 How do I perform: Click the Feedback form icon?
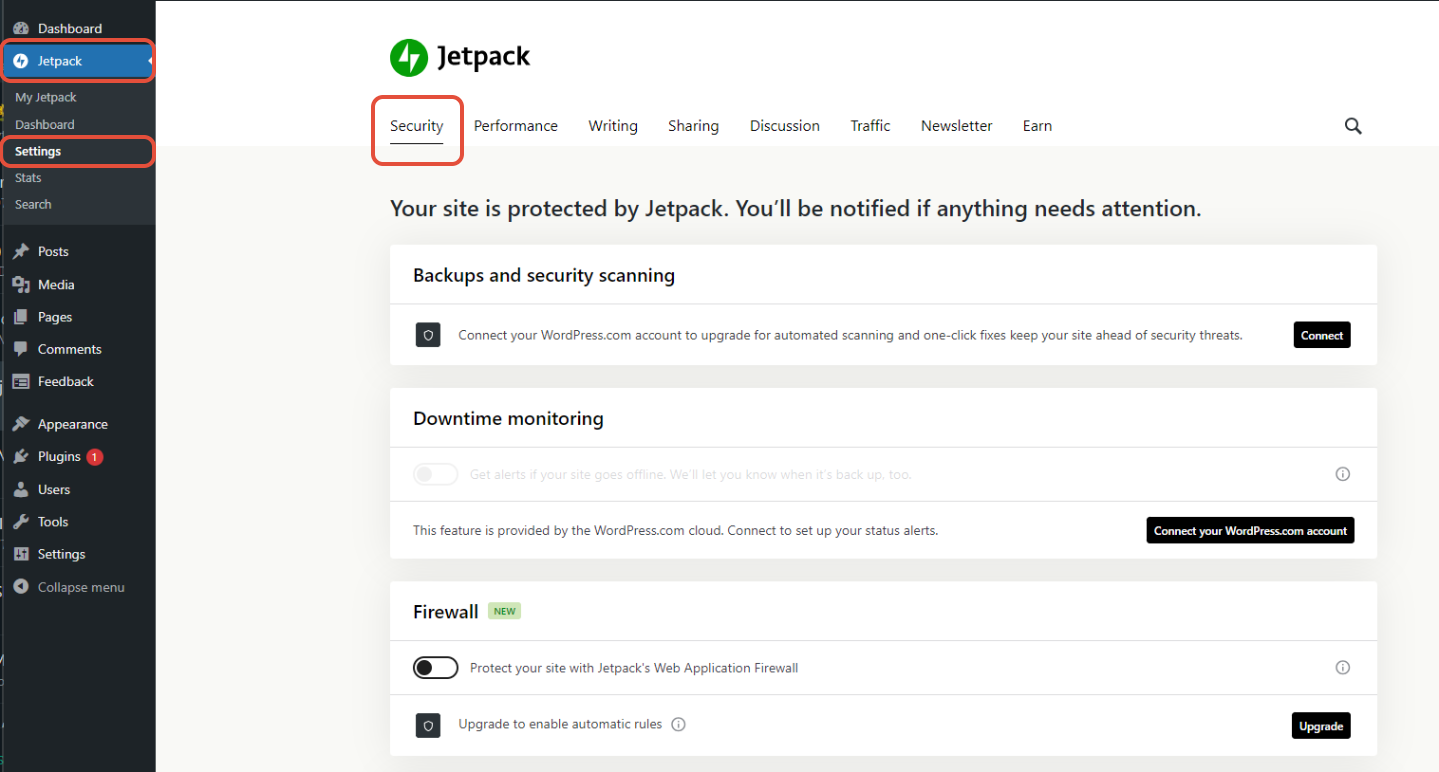pos(21,381)
